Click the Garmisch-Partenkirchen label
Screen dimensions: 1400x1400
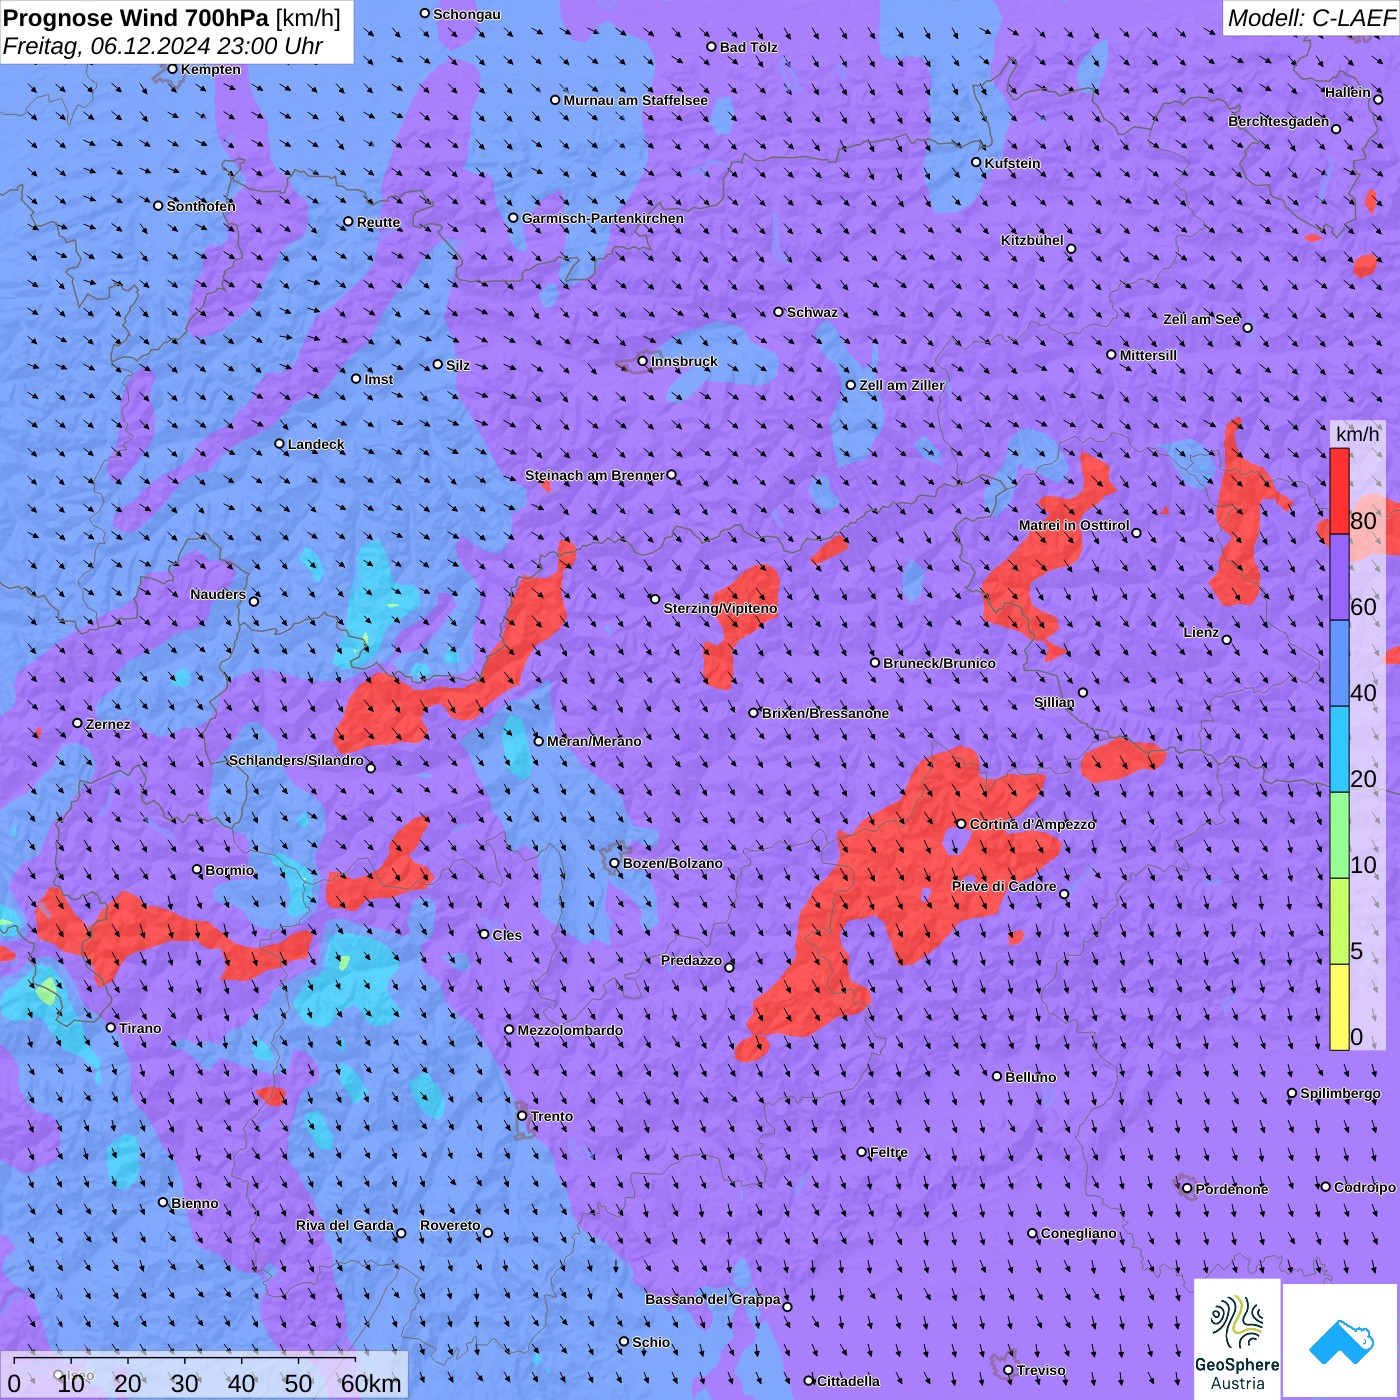pos(603,218)
